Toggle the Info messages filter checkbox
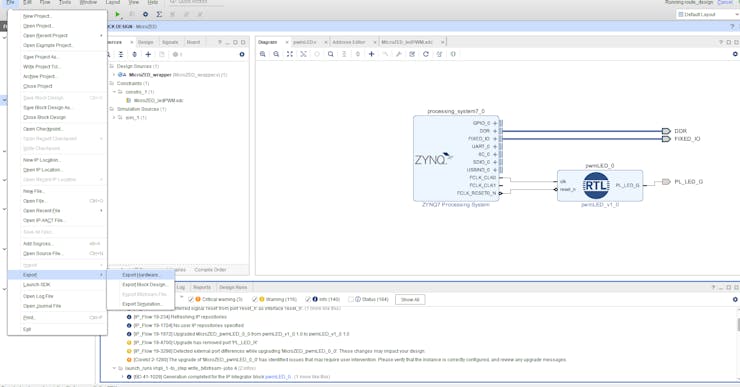 [x=308, y=299]
